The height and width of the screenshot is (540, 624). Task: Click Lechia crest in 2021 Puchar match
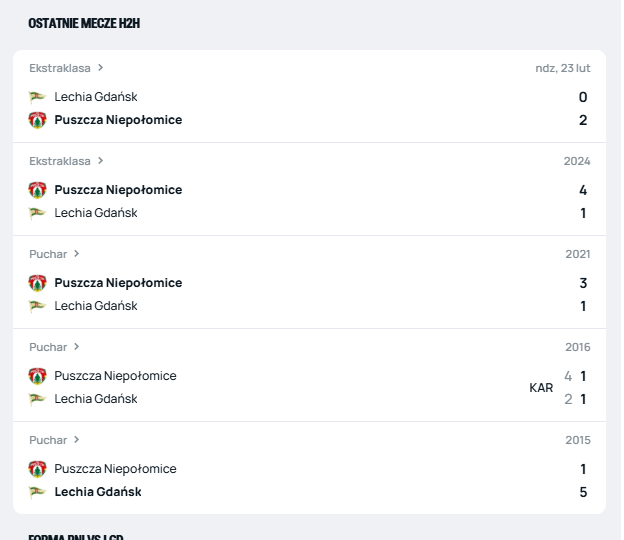[37, 306]
